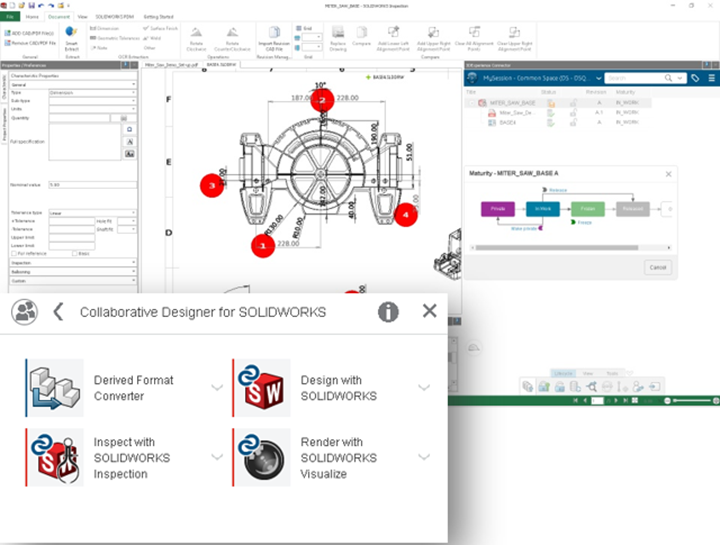Click the Rotate Clockwise ribbon icon
The image size is (720, 545).
pyautogui.click(x=198, y=38)
